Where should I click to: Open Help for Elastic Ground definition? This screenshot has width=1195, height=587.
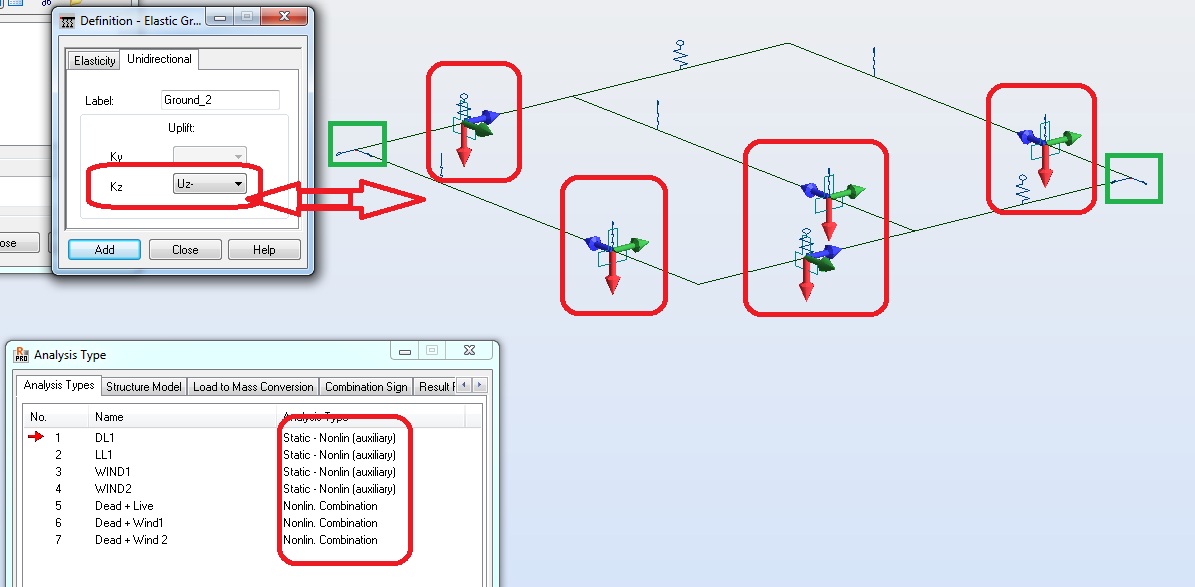click(264, 249)
